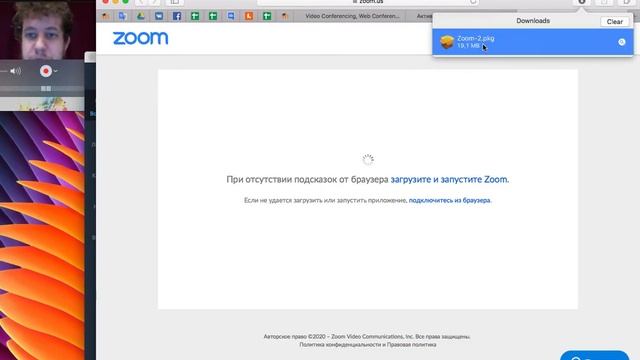Open the Google Translate bookmark icon
The height and width of the screenshot is (360, 640).
point(122,16)
